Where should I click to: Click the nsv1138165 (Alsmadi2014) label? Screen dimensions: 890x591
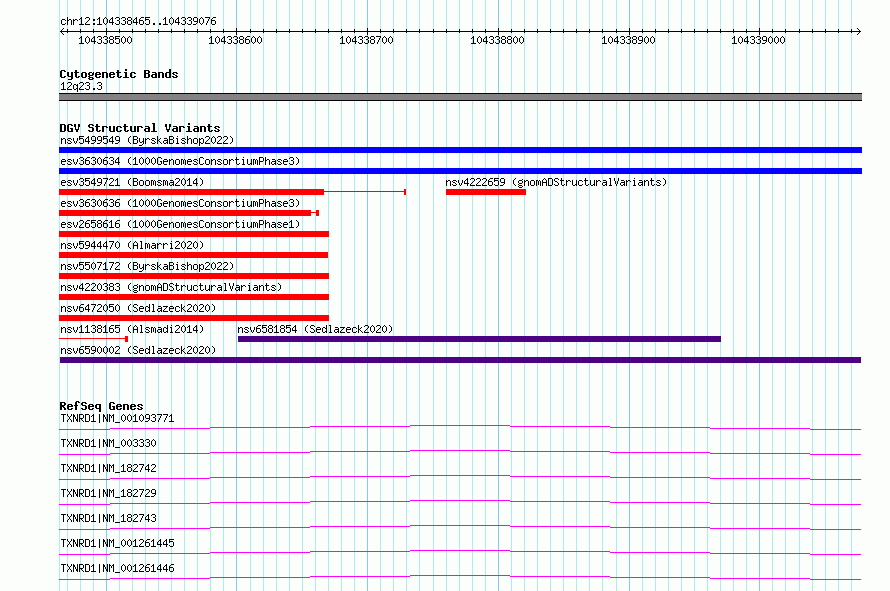[132, 329]
